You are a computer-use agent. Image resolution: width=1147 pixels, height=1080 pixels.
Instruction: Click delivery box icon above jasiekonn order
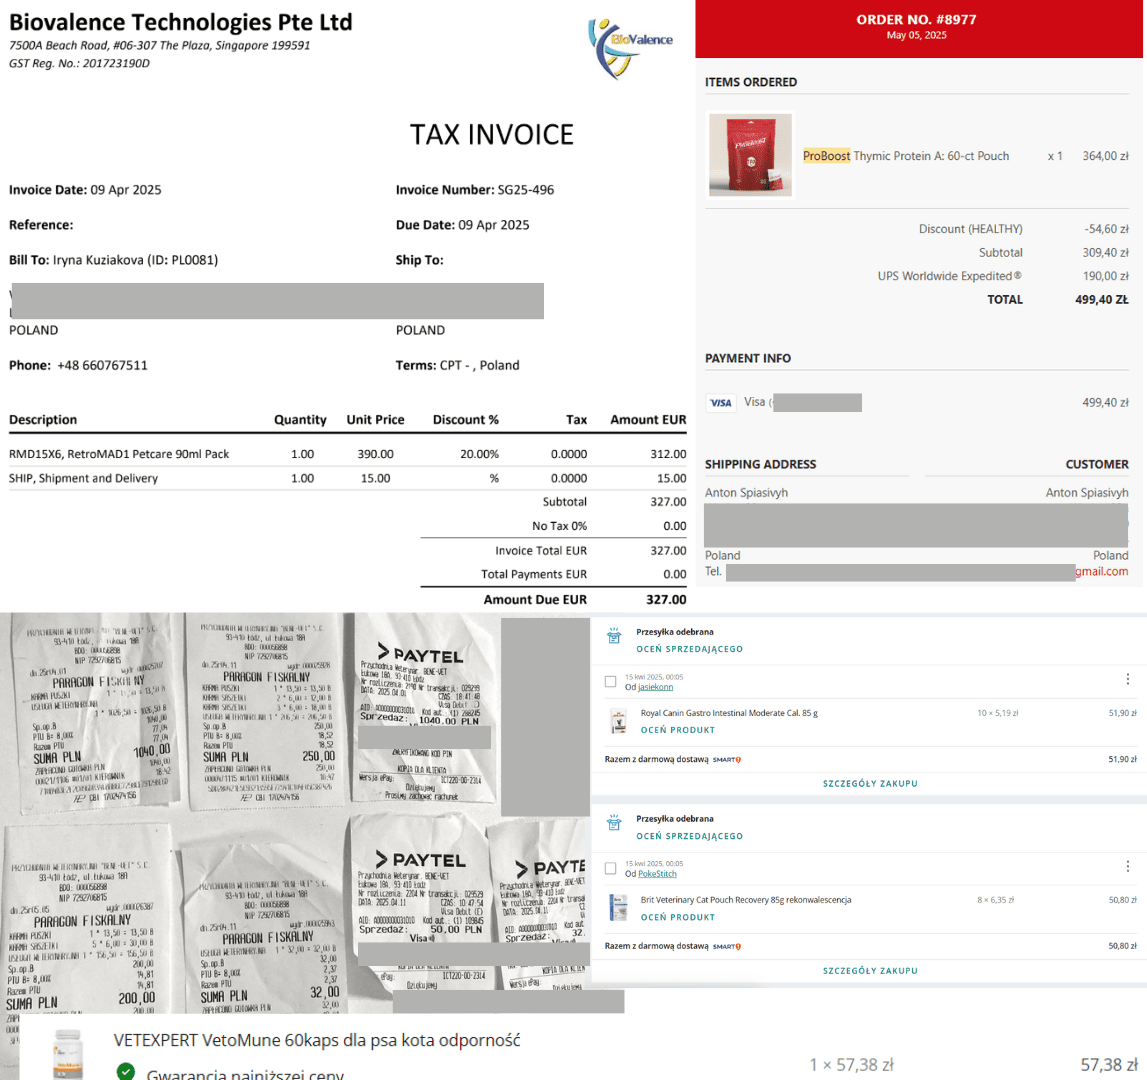click(x=614, y=636)
